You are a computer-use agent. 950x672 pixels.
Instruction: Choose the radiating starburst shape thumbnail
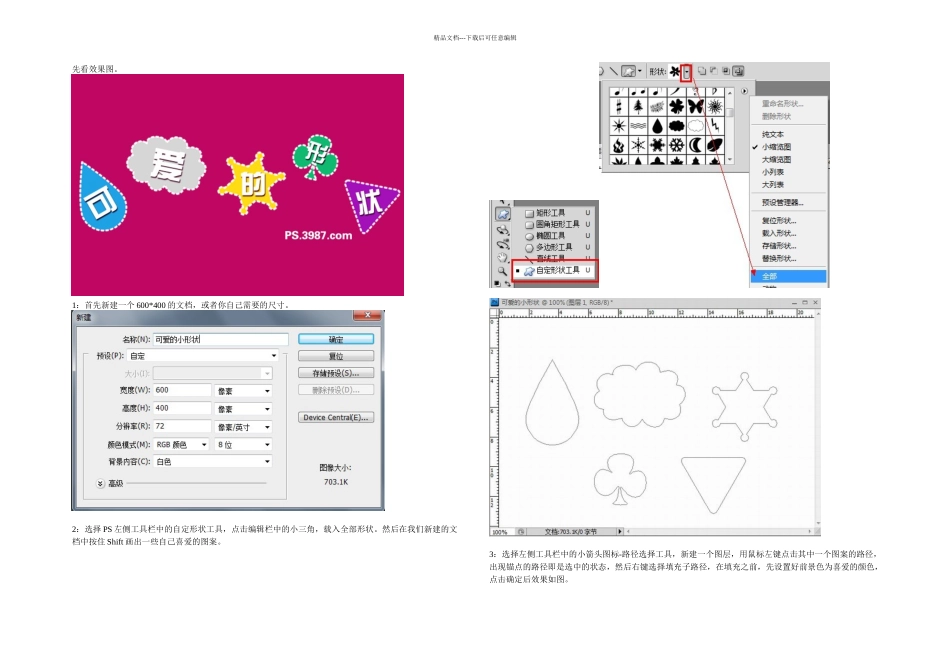click(715, 107)
